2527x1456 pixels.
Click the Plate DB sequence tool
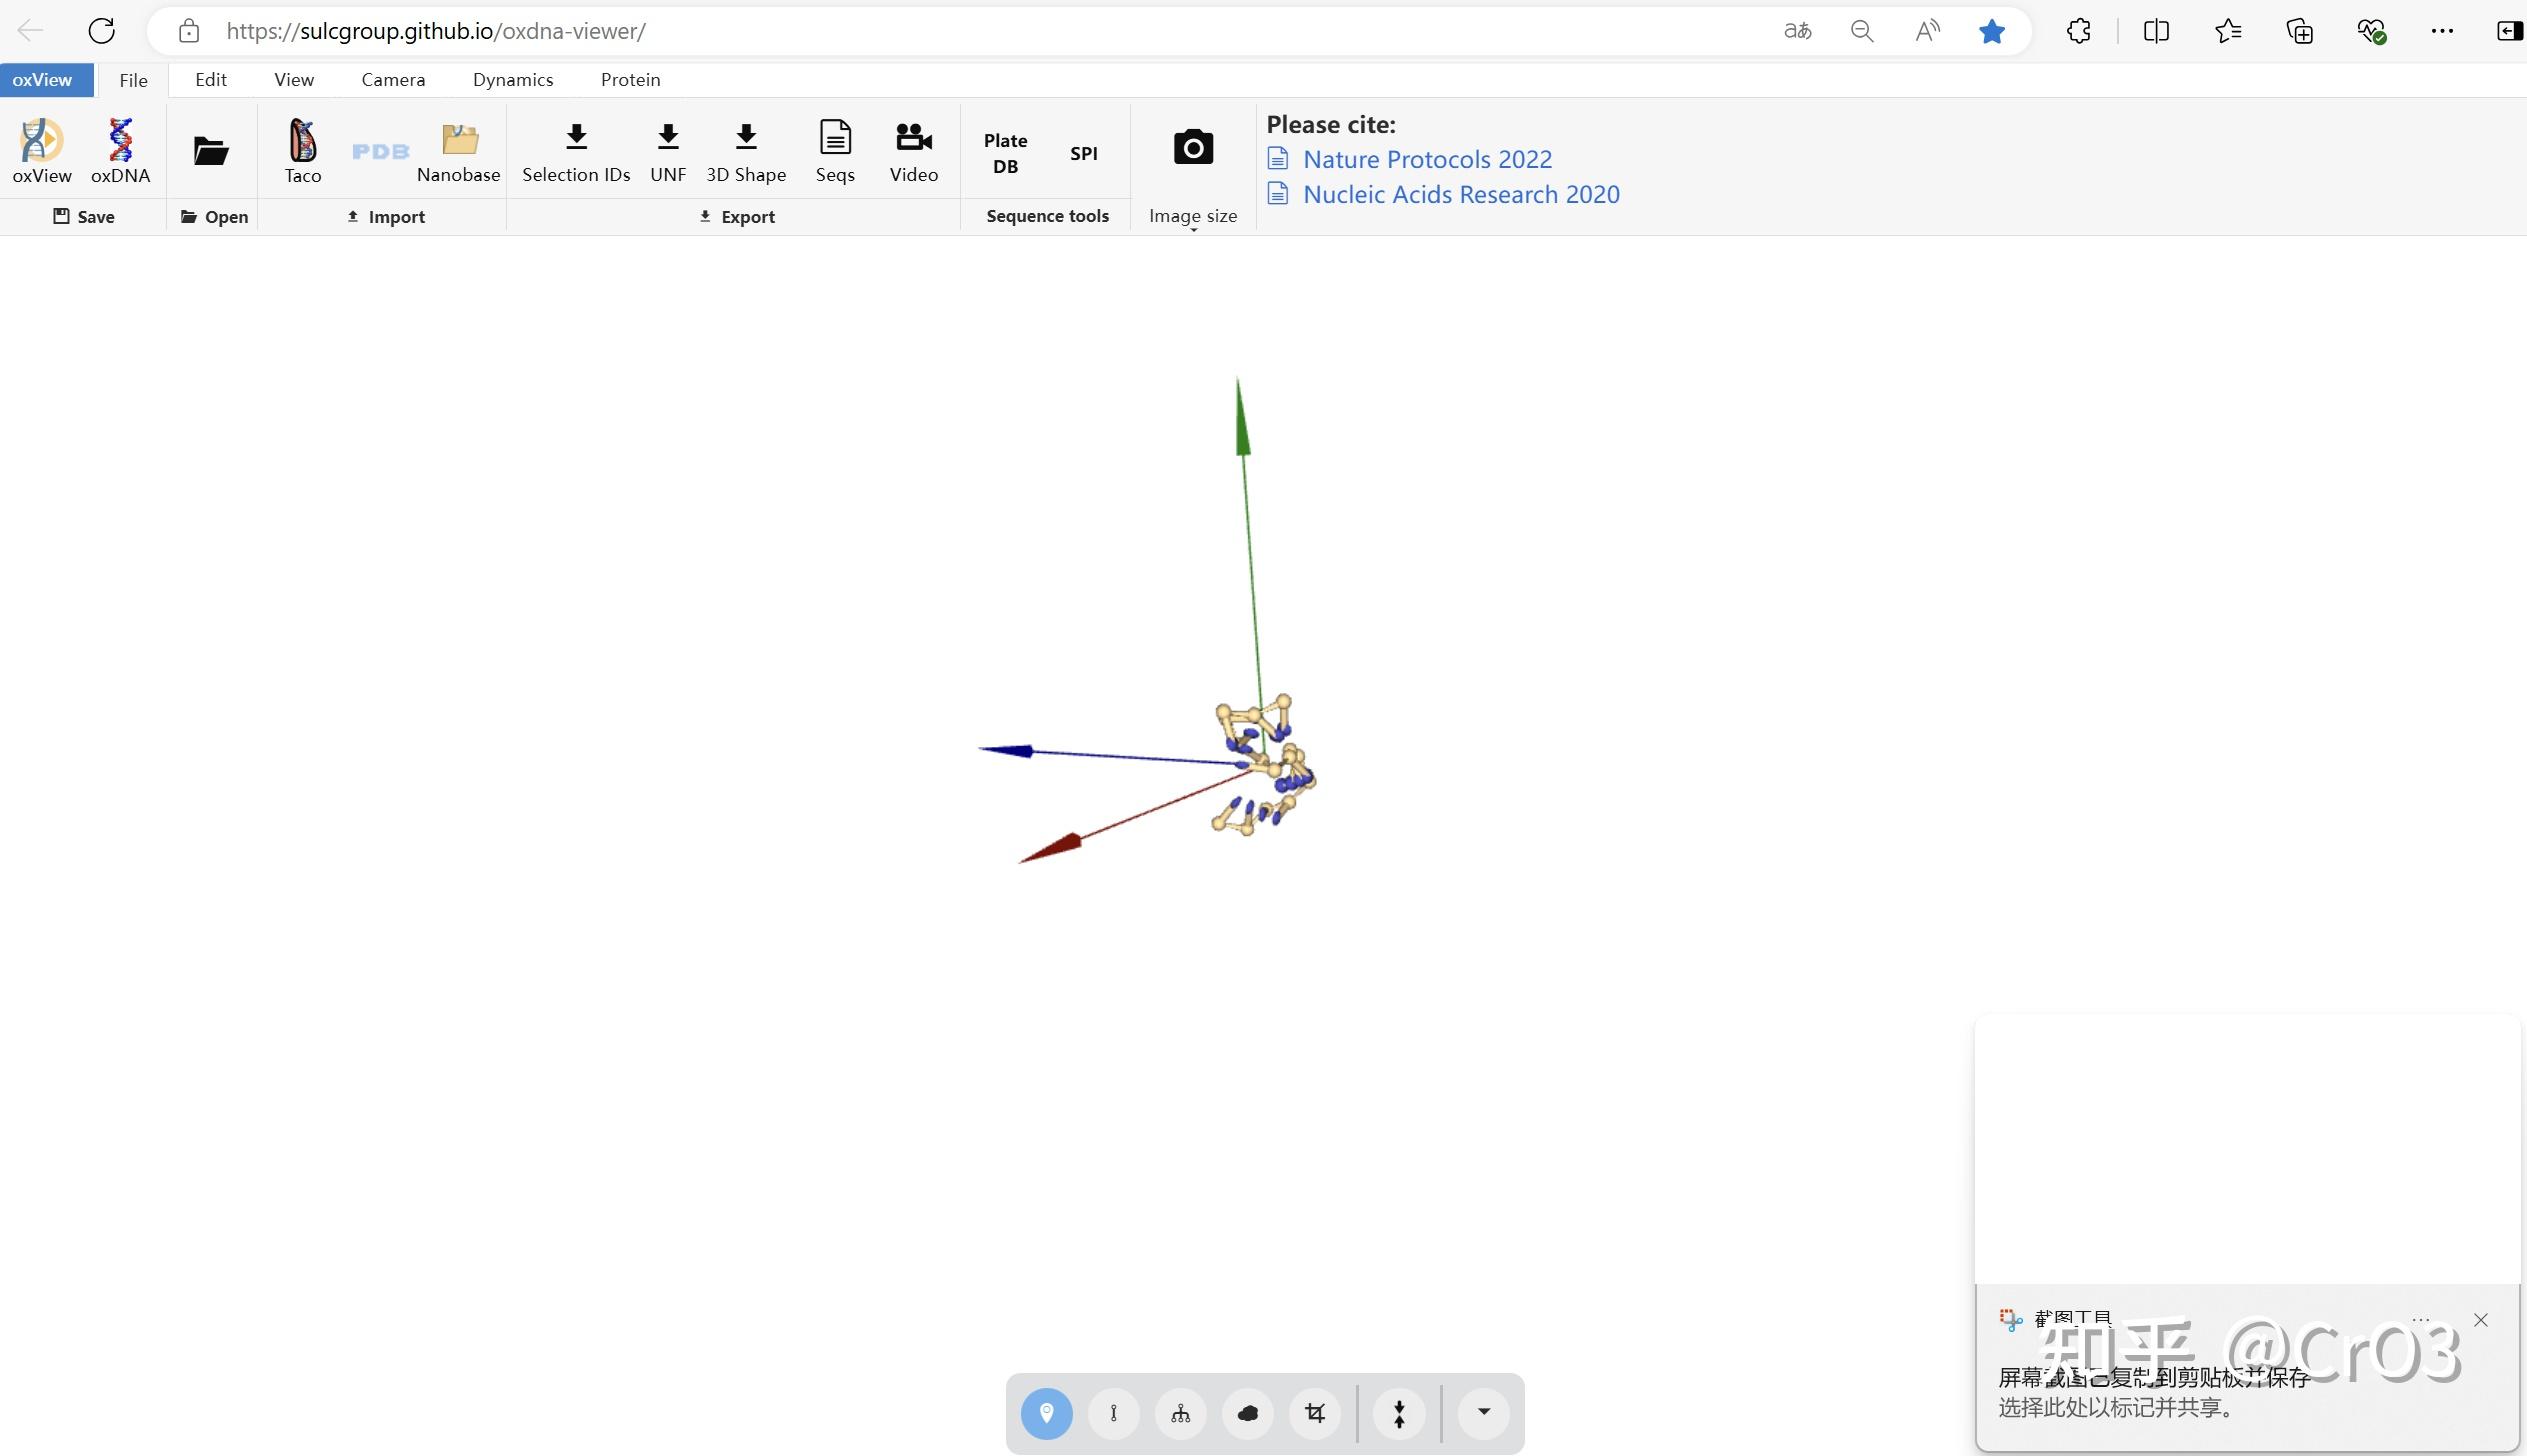click(1005, 153)
